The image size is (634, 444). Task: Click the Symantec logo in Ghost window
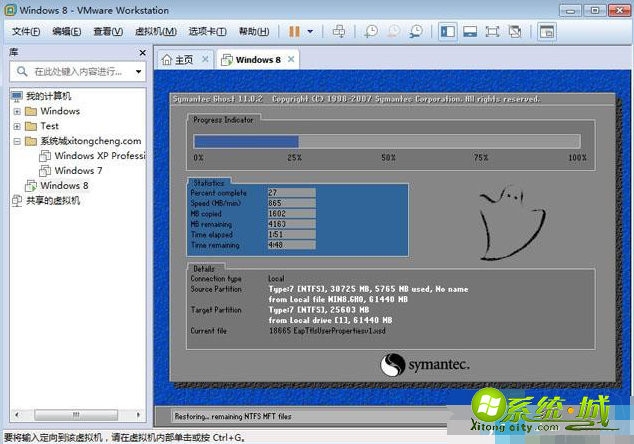(x=425, y=365)
